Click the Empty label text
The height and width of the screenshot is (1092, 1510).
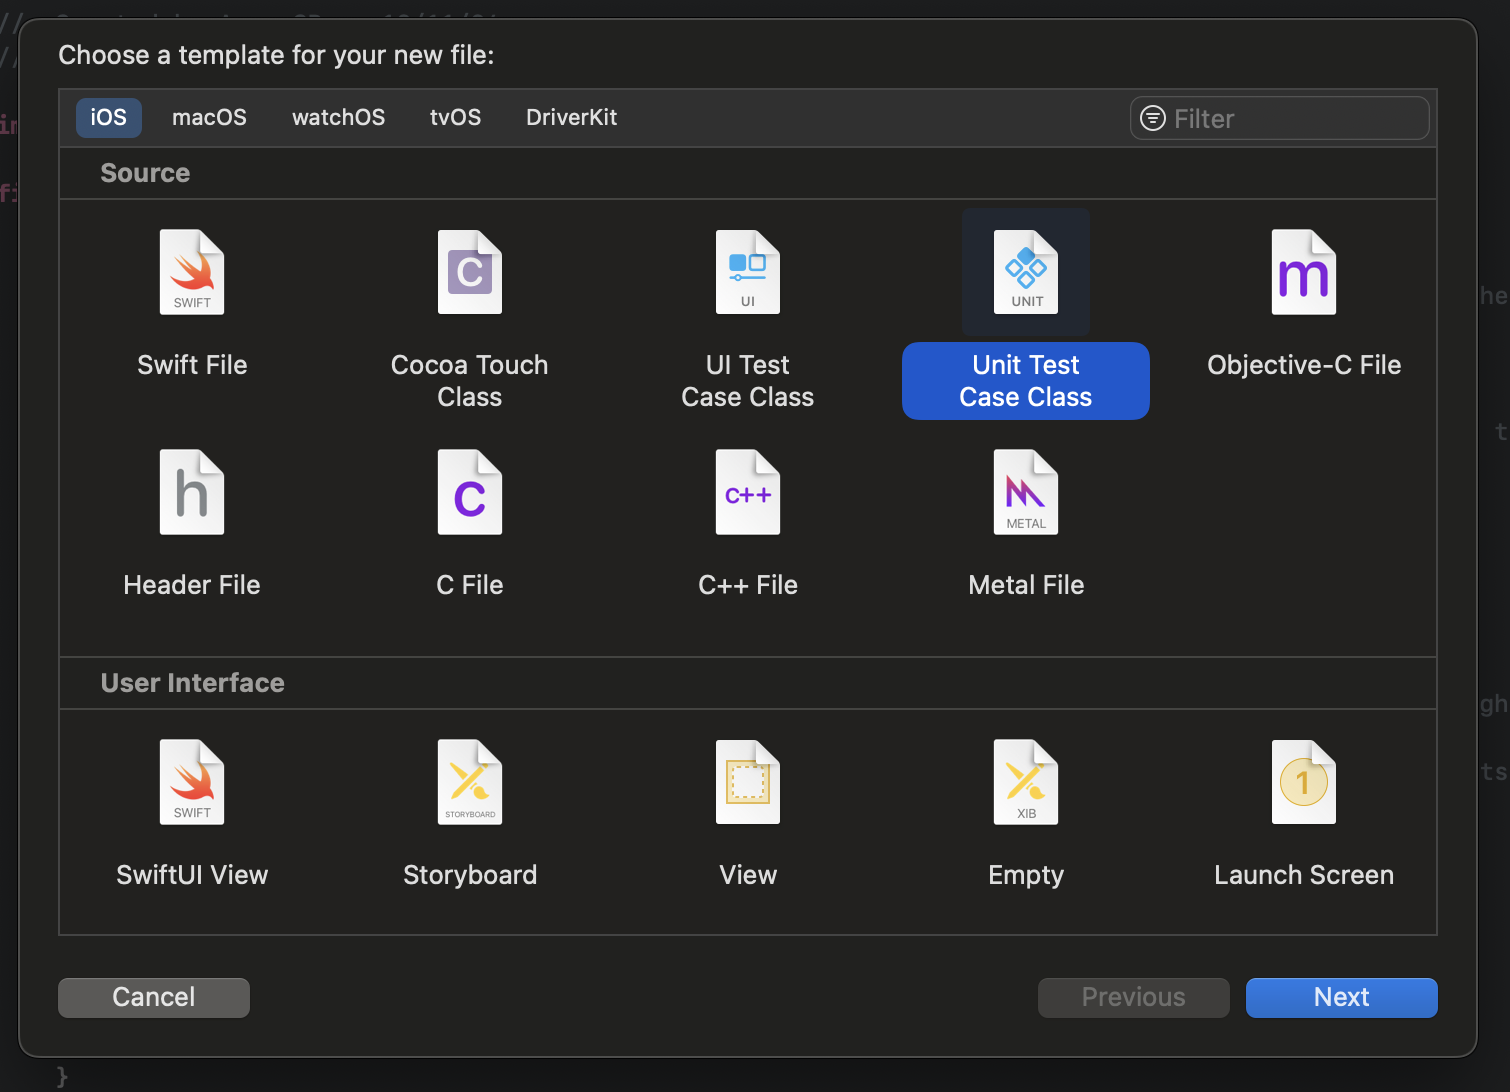[1026, 875]
